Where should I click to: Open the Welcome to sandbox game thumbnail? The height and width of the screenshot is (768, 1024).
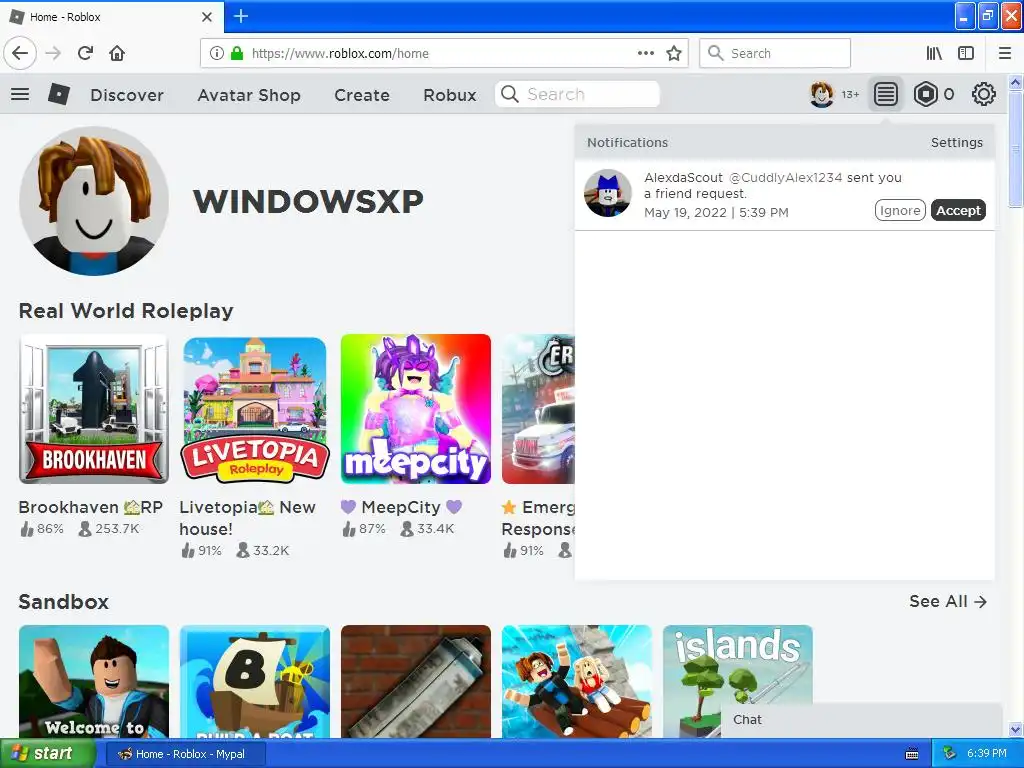94,681
